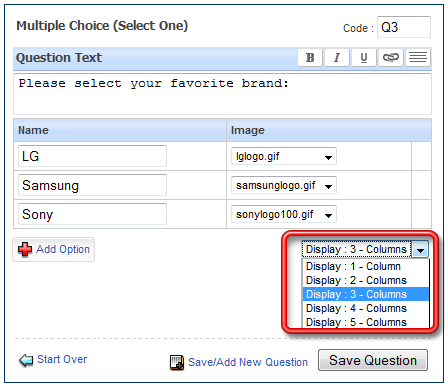The height and width of the screenshot is (386, 448).
Task: Click the red plus Add Option icon
Action: point(25,249)
